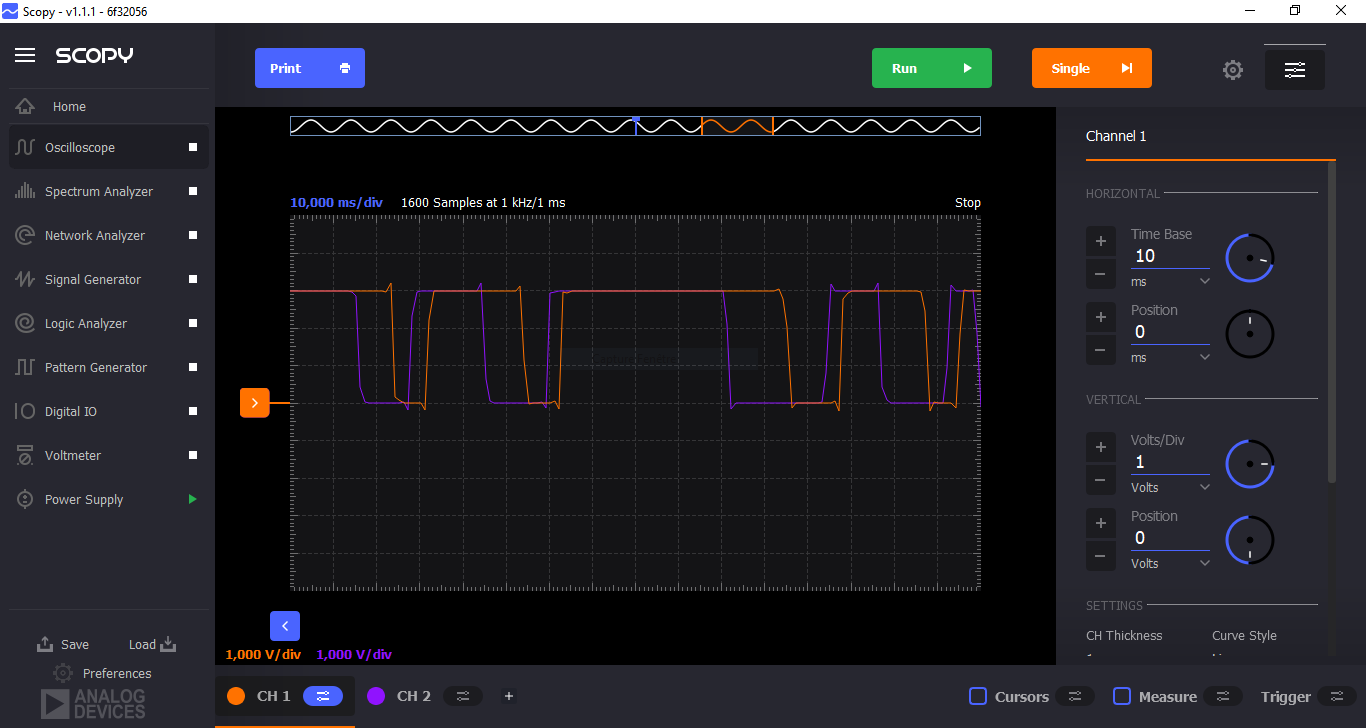Image resolution: width=1366 pixels, height=728 pixels.
Task: Open vertical Position unit Volts dropdown
Action: click(x=1170, y=564)
